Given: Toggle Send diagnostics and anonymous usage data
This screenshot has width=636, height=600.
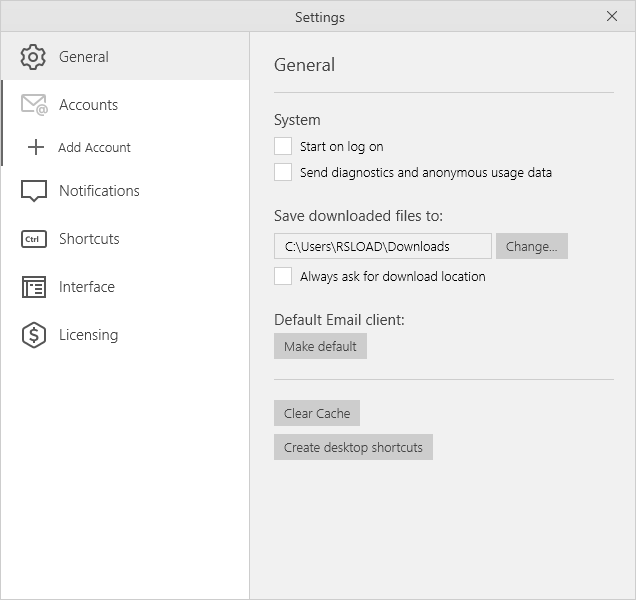Looking at the screenshot, I should click(x=283, y=172).
